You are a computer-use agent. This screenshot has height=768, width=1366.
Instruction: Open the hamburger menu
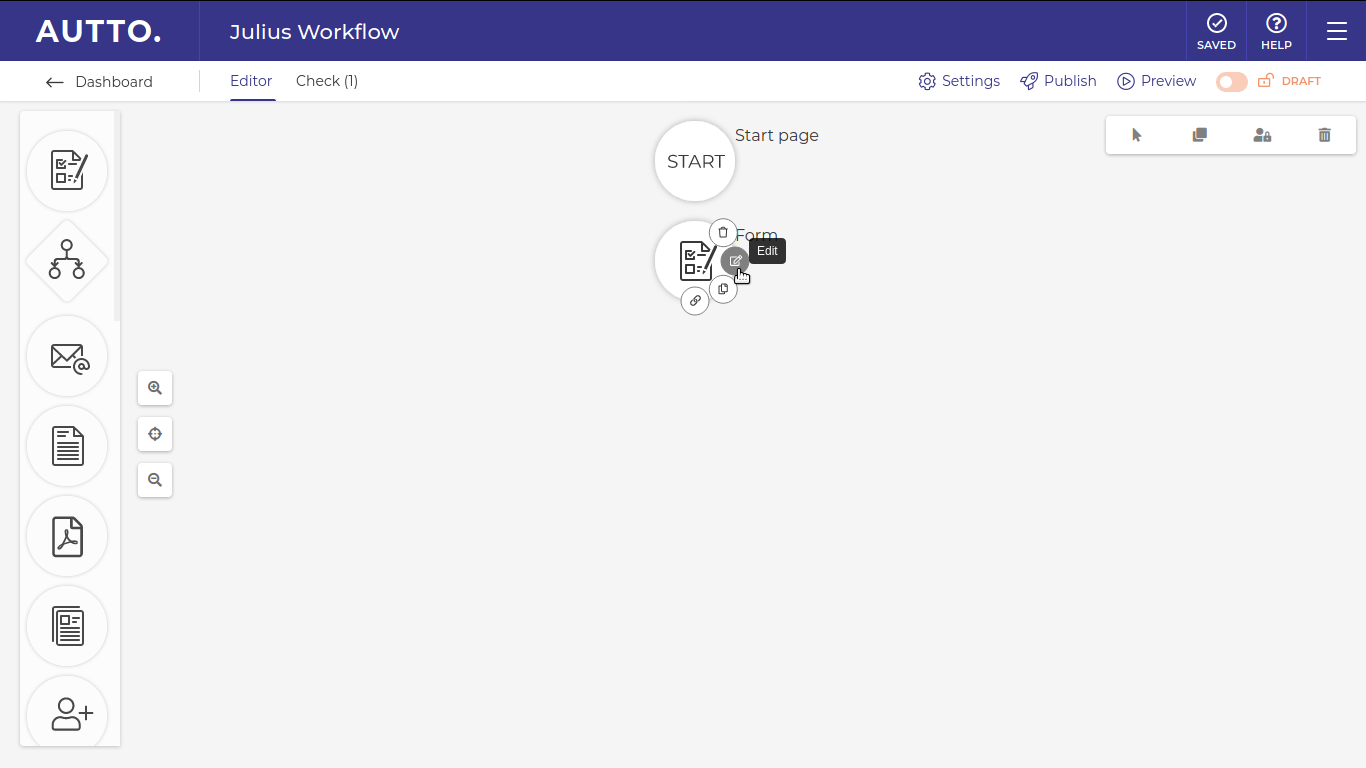coord(1337,31)
